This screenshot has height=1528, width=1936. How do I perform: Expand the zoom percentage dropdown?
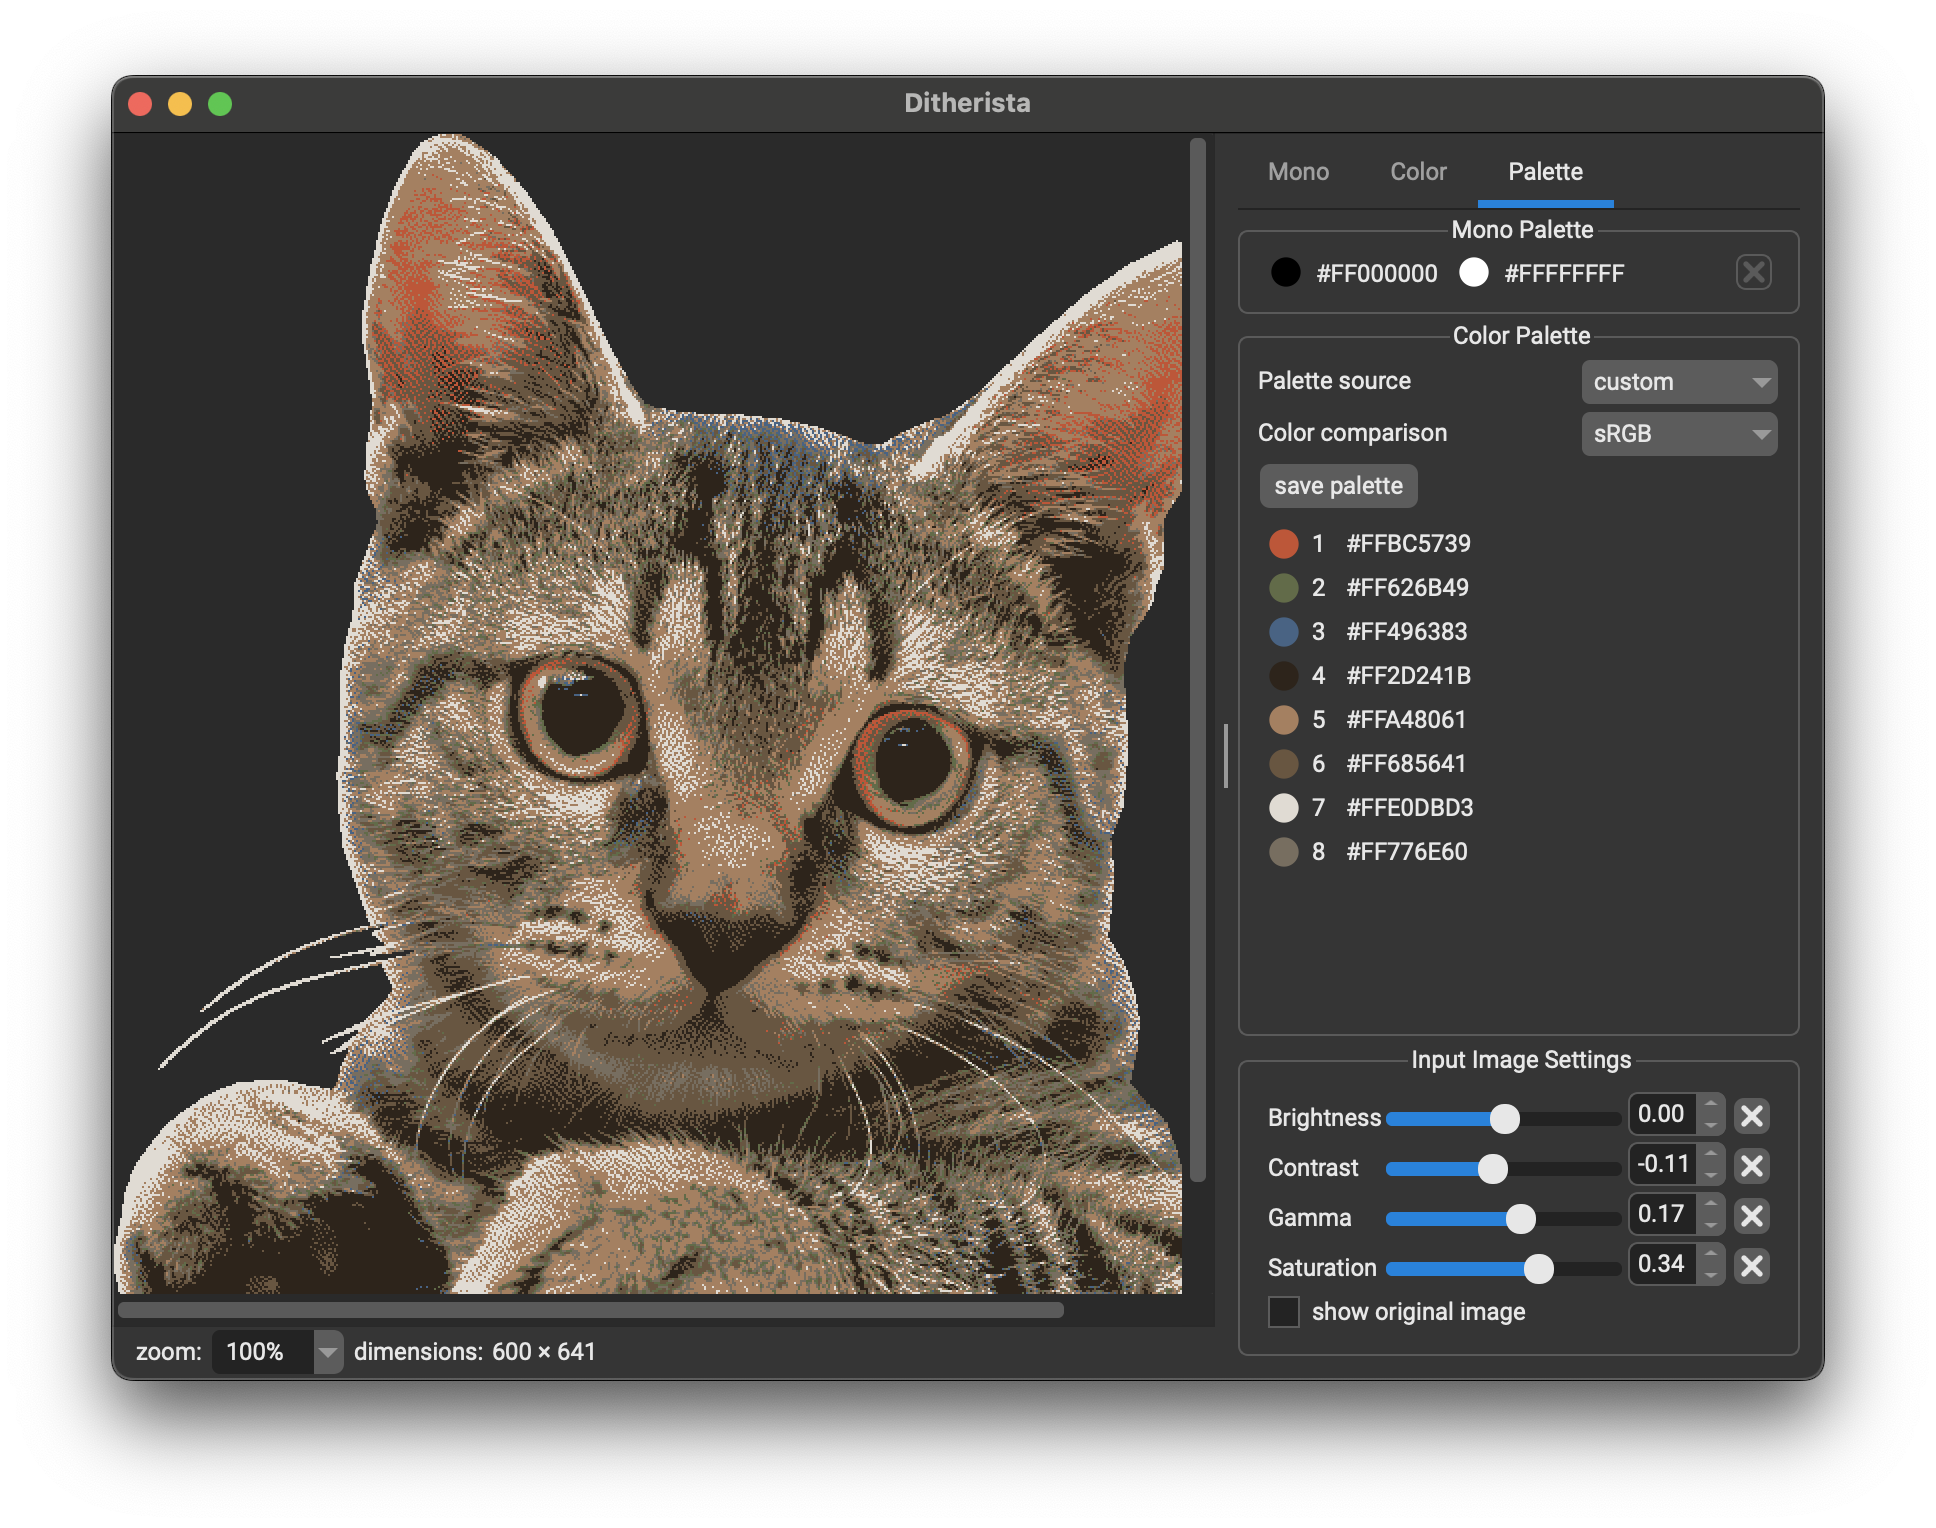pyautogui.click(x=328, y=1352)
